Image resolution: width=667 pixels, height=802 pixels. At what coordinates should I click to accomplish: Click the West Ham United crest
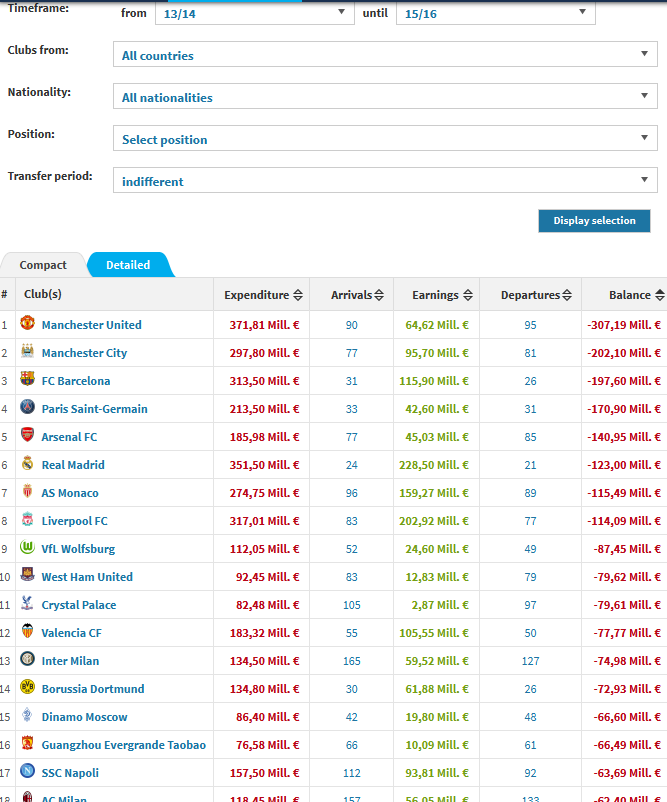pyautogui.click(x=28, y=575)
